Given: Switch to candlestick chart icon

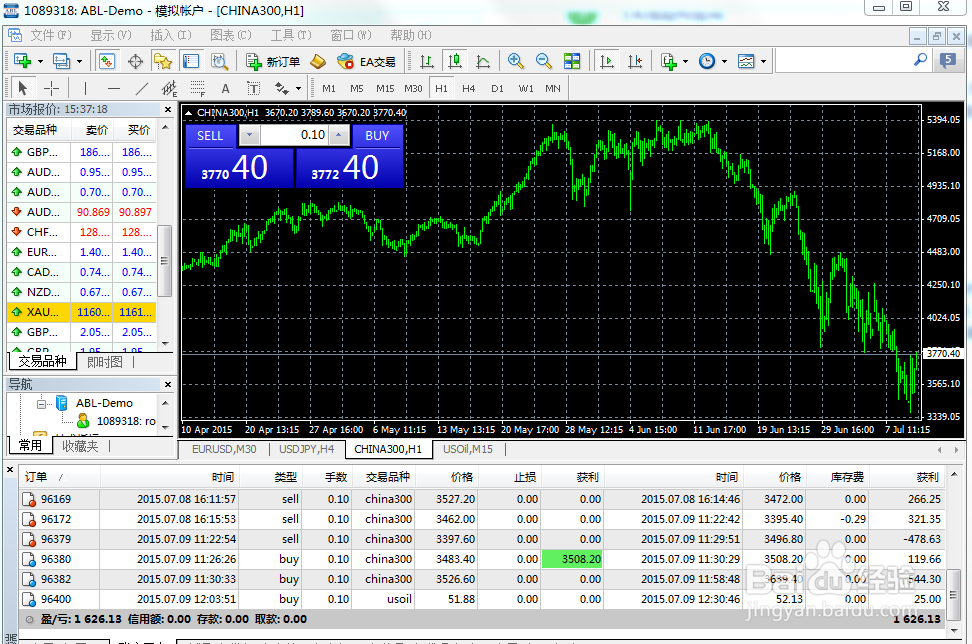Looking at the screenshot, I should (455, 61).
